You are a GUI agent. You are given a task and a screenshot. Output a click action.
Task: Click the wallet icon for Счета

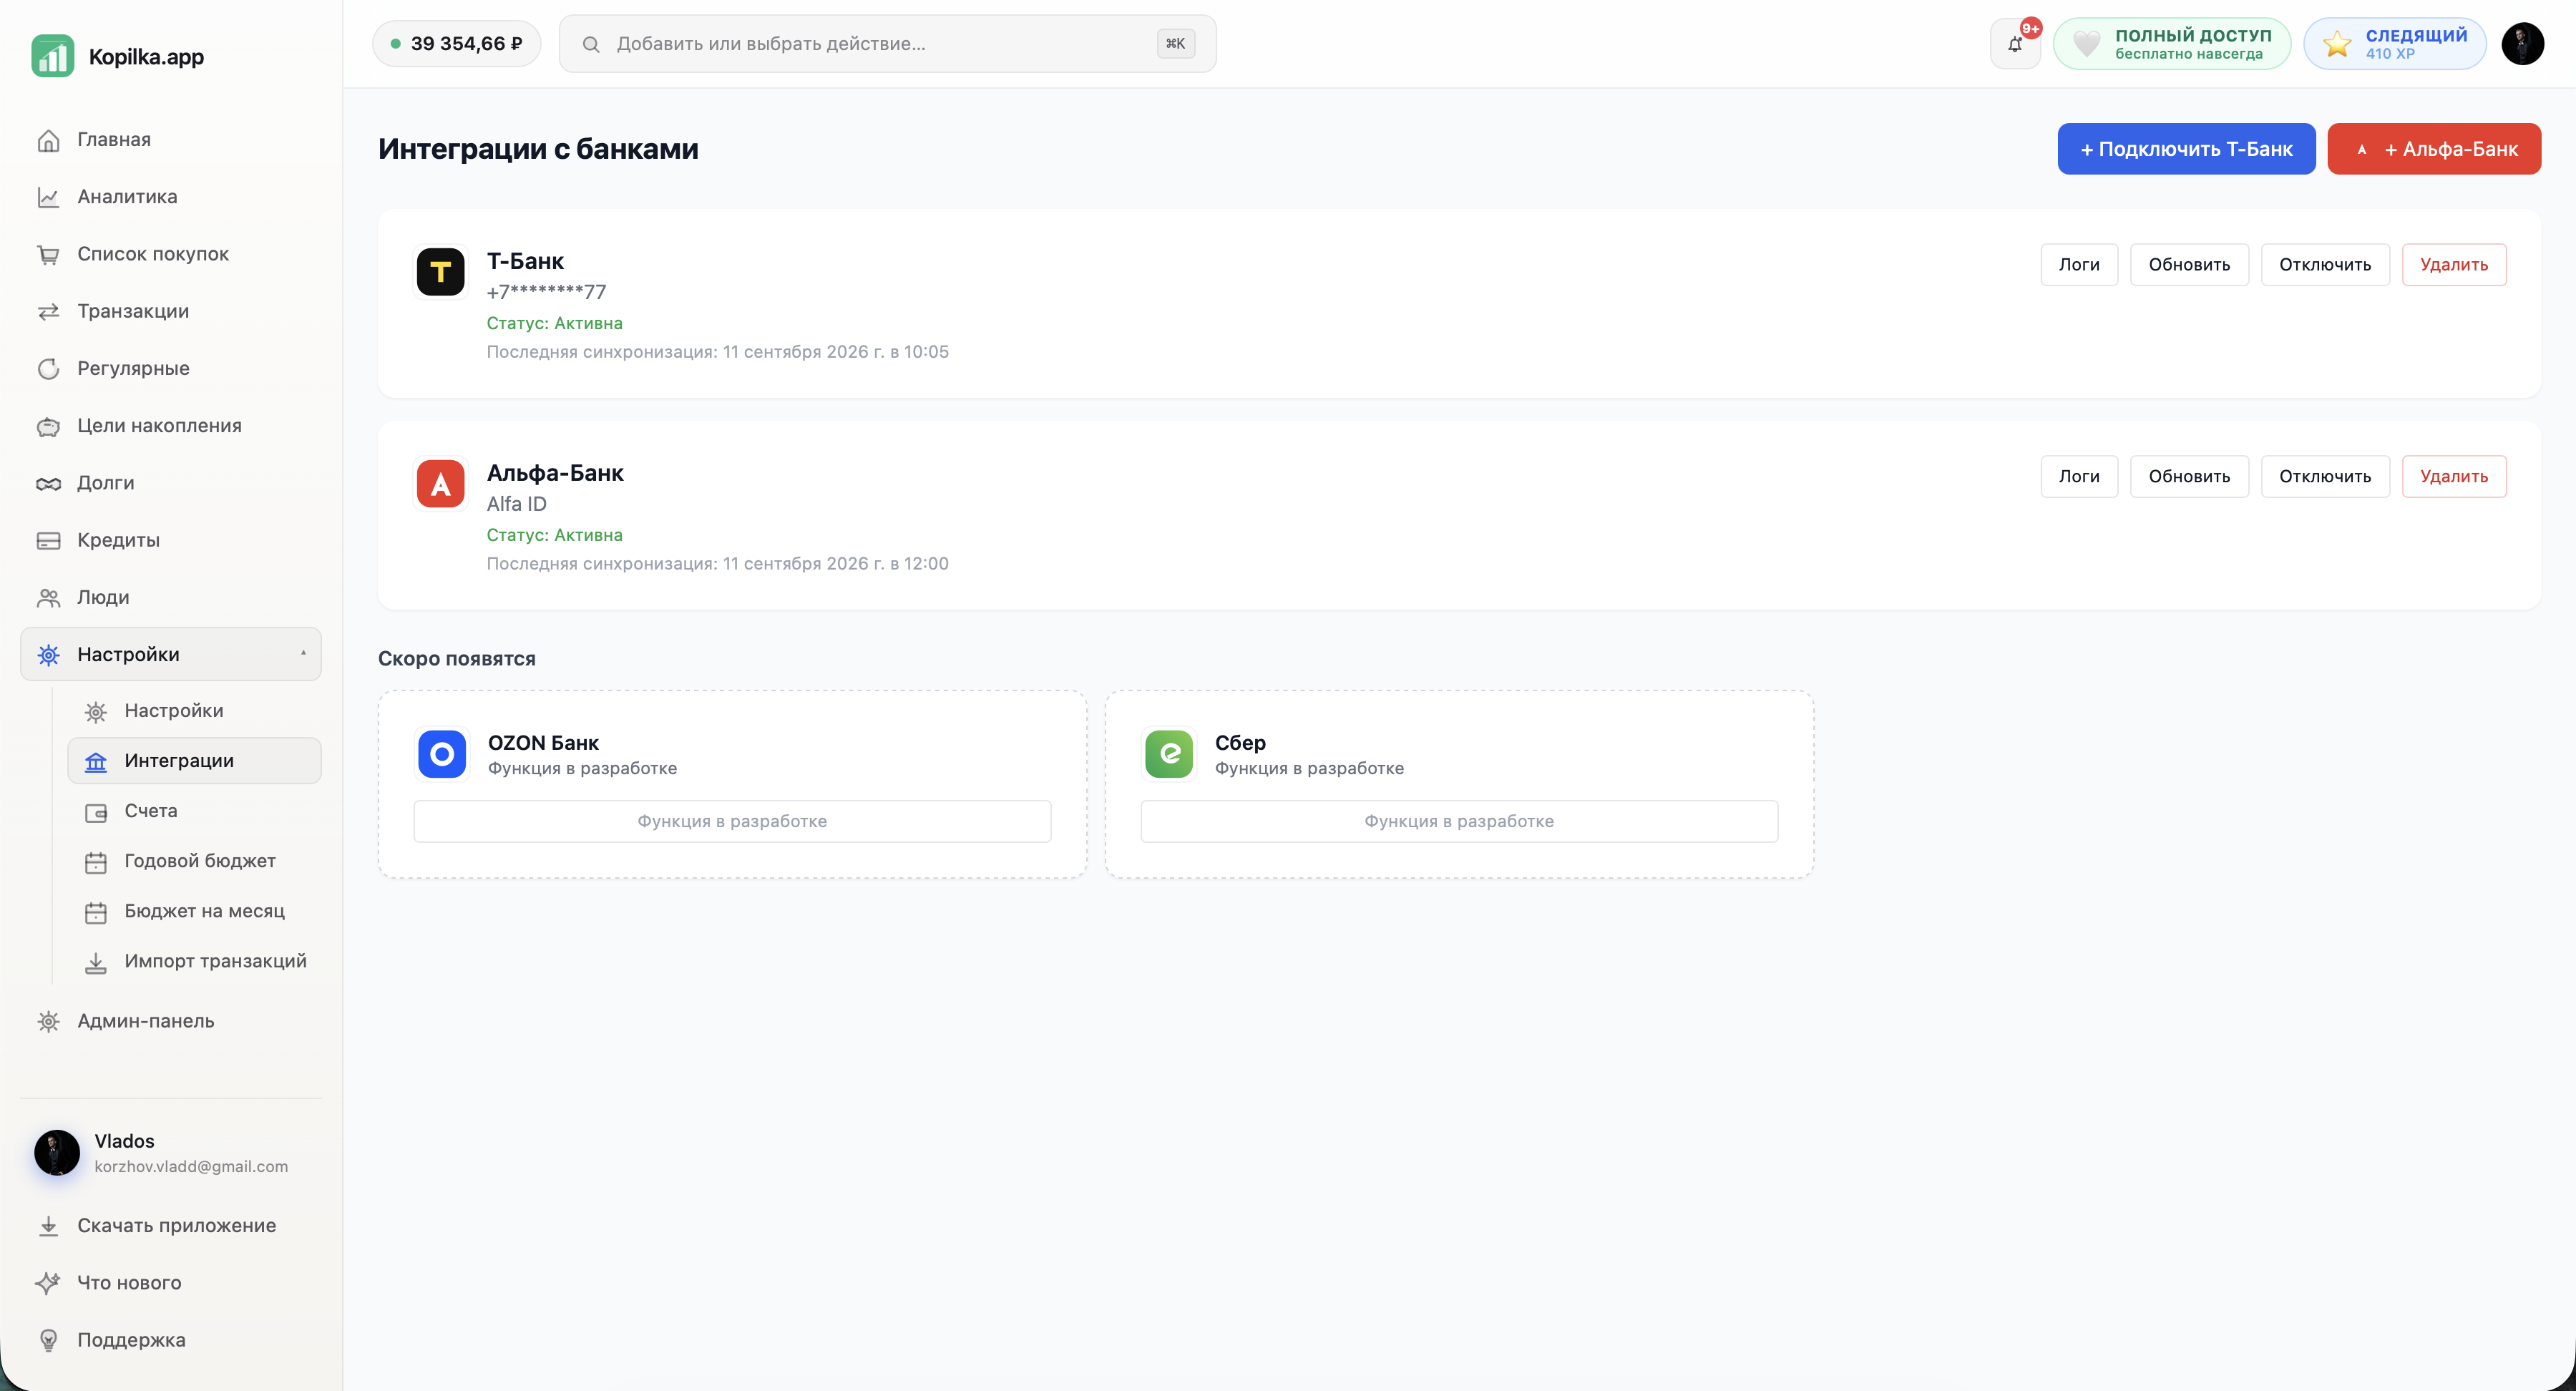pos(96,812)
